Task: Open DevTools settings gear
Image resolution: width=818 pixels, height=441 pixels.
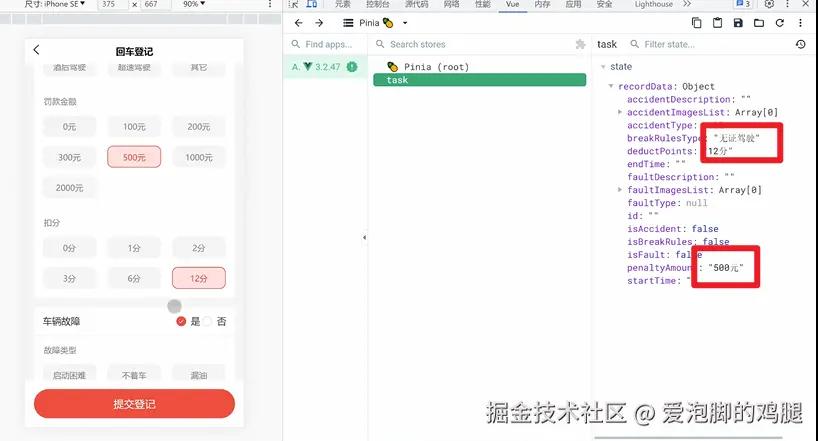Action: click(769, 4)
